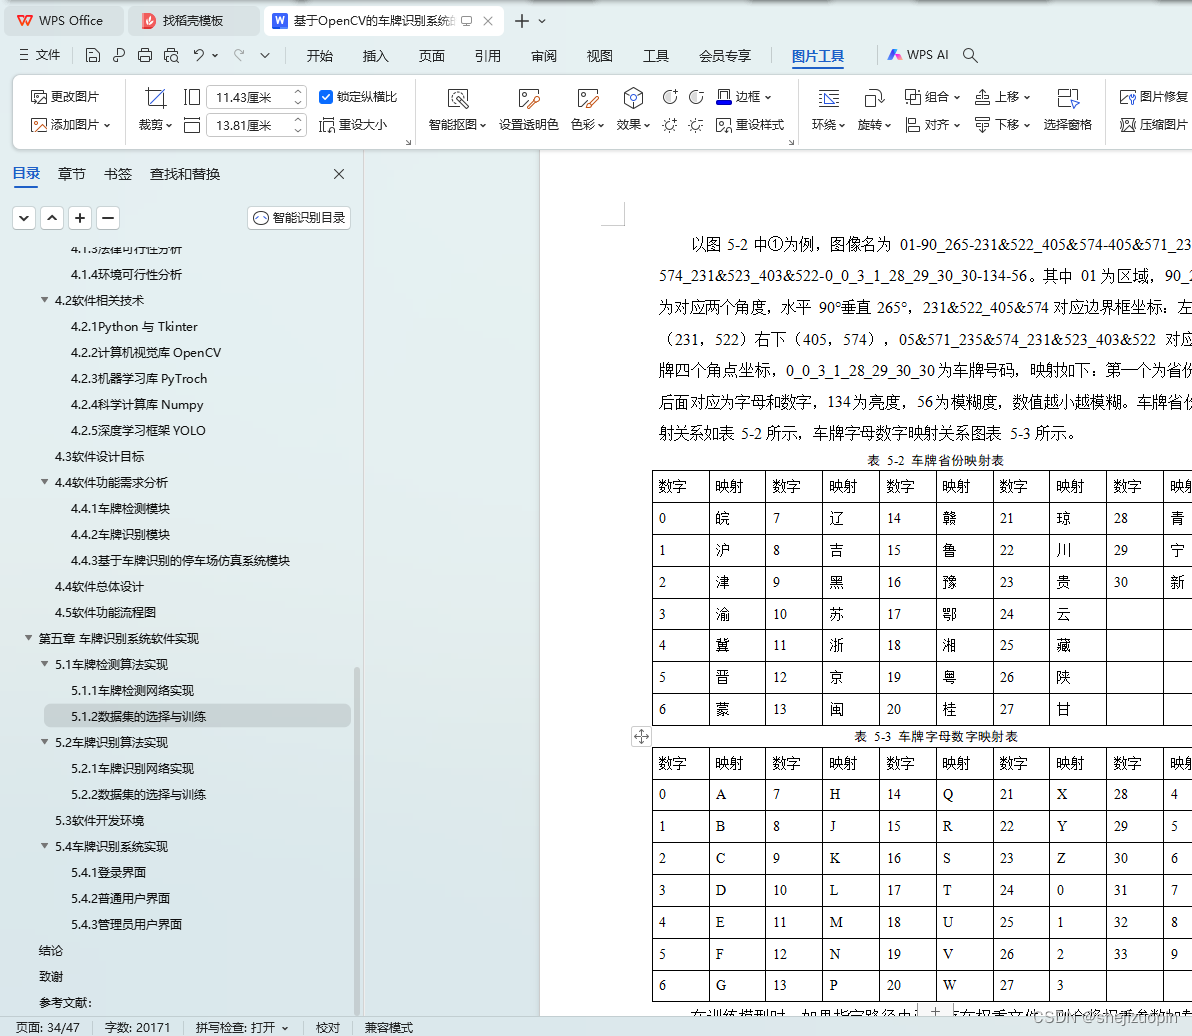Open Print Preview icon
Screen dimensions: 1192x1036
point(171,55)
